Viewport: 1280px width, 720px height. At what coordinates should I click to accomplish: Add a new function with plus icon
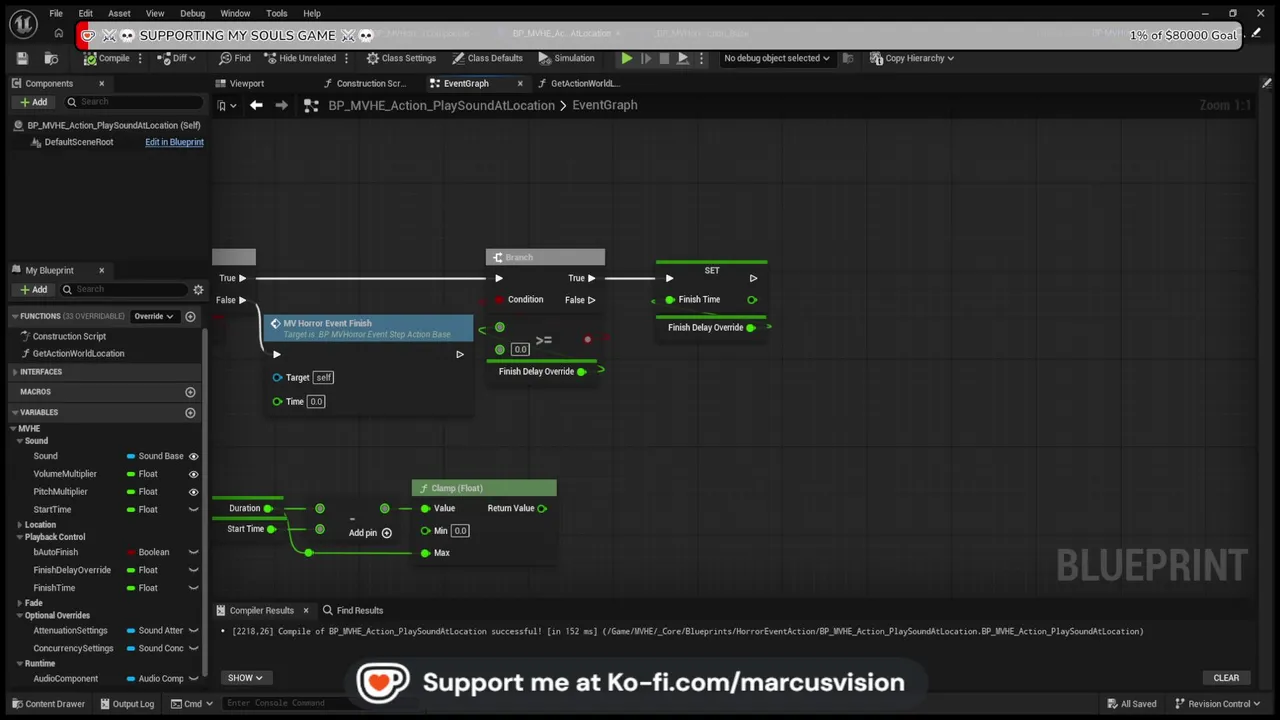190,316
